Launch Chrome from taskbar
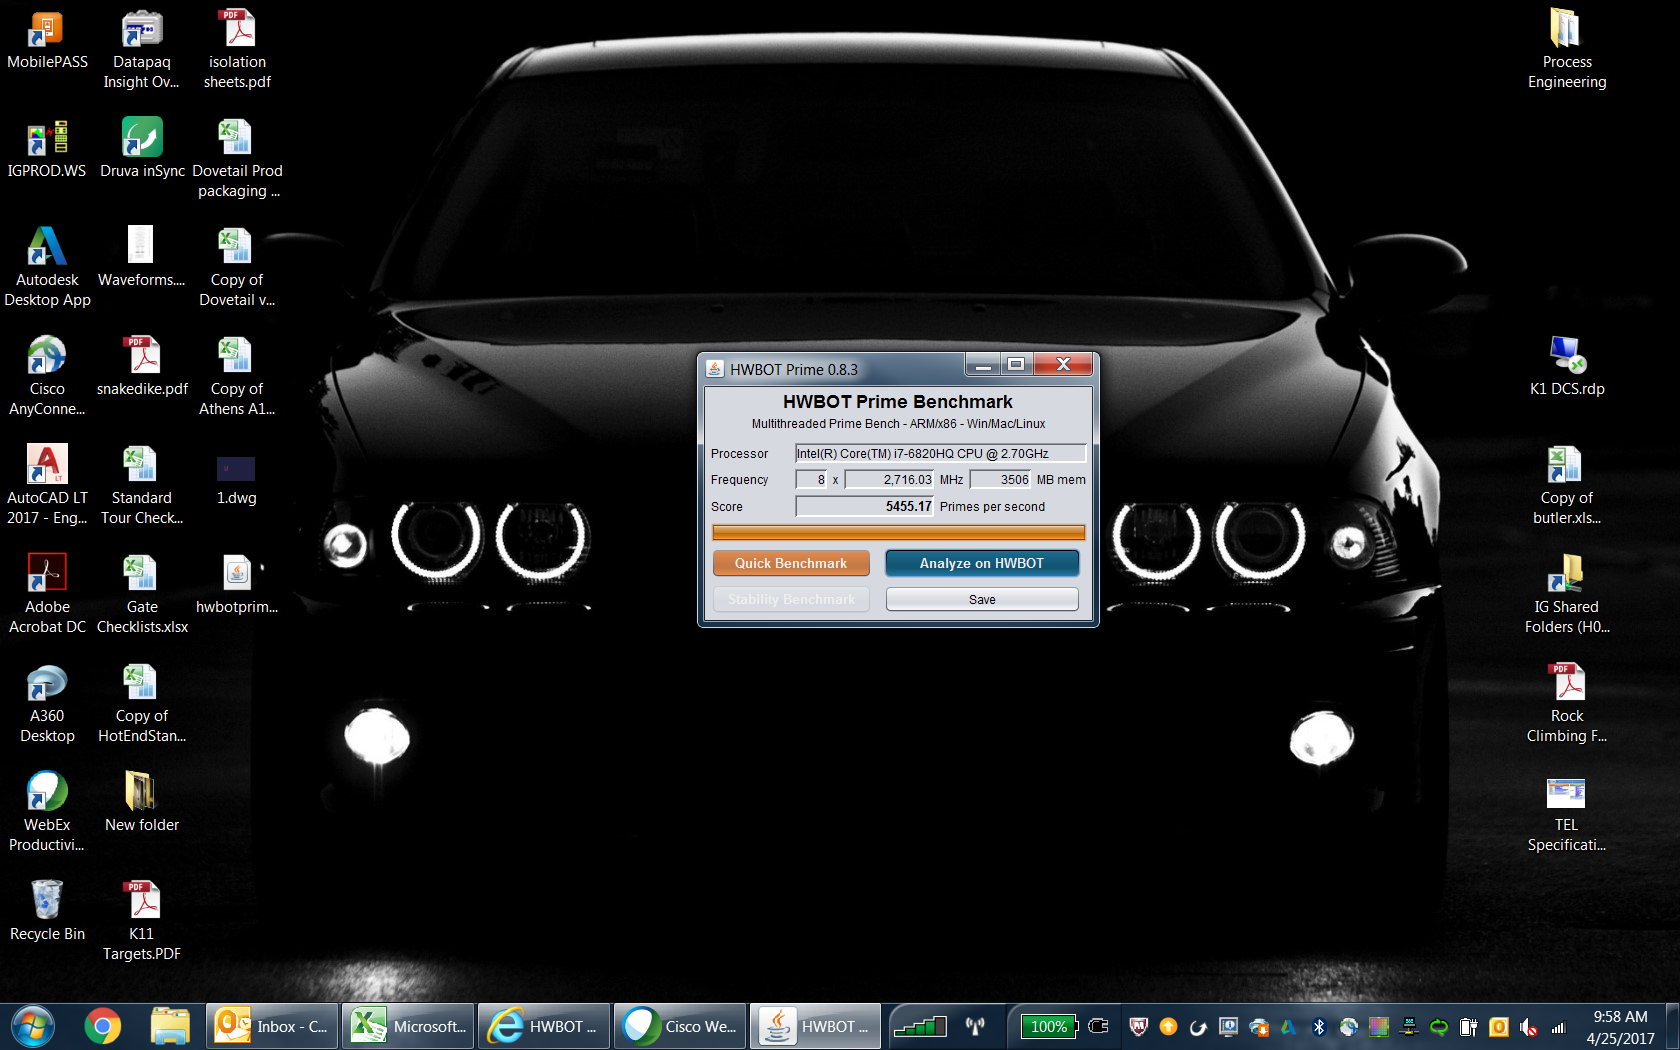Image resolution: width=1680 pixels, height=1050 pixels. (x=102, y=1026)
